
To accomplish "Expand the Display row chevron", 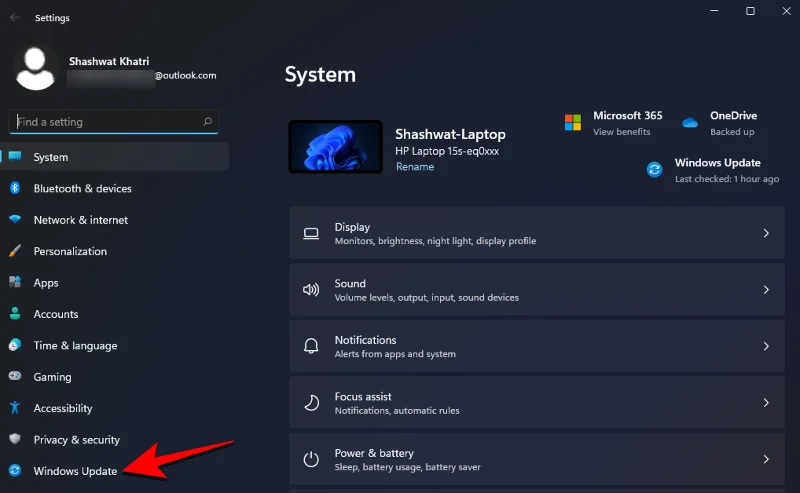I will (x=766, y=233).
